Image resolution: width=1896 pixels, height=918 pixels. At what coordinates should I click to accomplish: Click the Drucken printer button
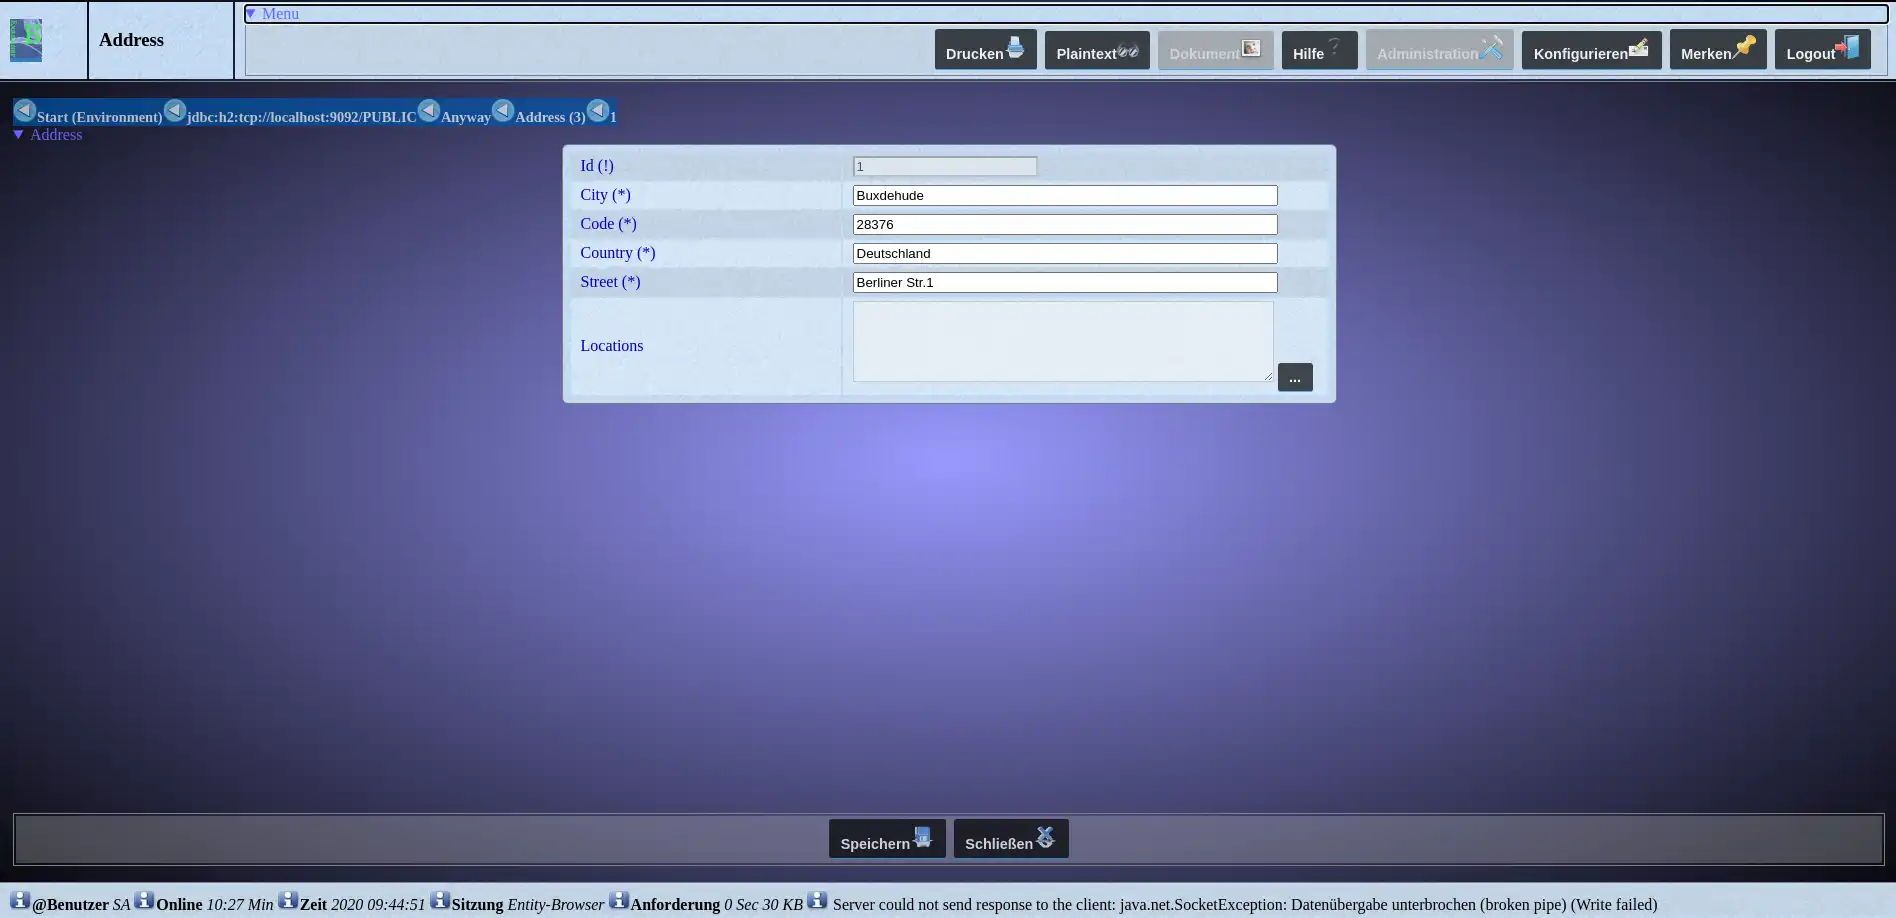(985, 50)
